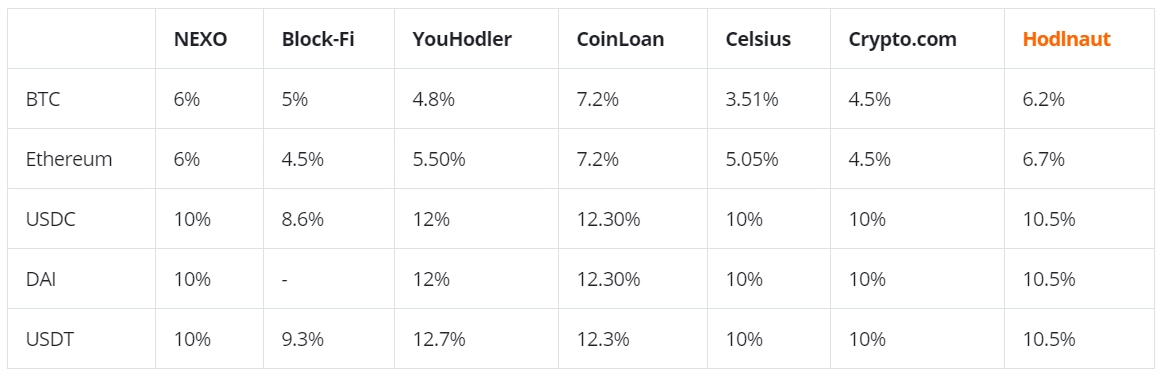This screenshot has width=1167, height=378.
Task: Click the Hodlnaut Ethereum rate 6.7%
Action: click(x=1043, y=158)
